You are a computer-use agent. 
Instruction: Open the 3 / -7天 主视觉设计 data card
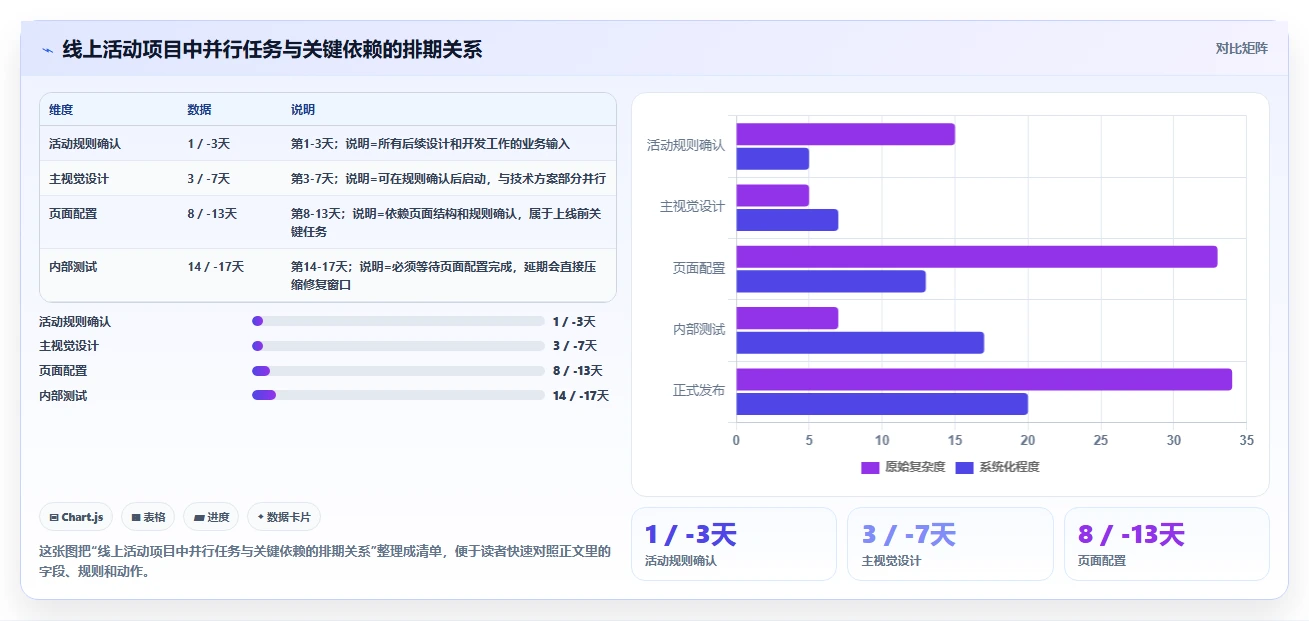click(950, 544)
